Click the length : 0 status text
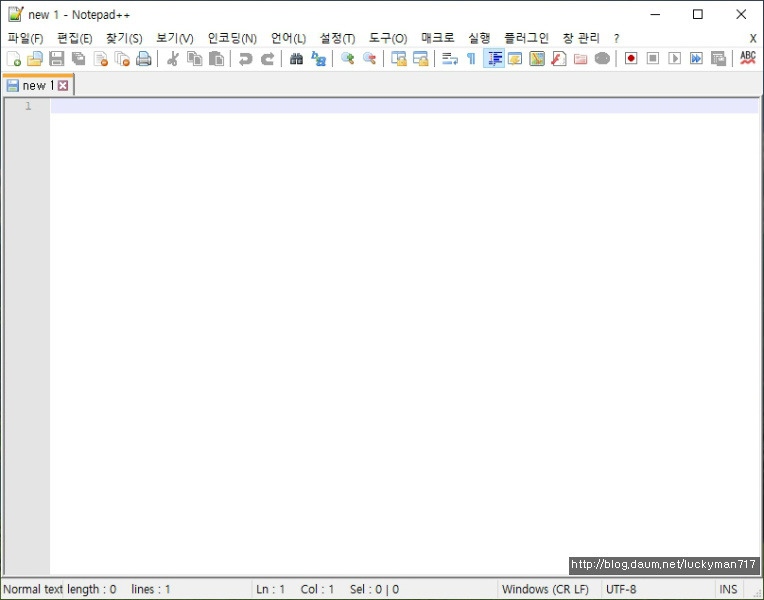The height and width of the screenshot is (600, 764). 92,589
